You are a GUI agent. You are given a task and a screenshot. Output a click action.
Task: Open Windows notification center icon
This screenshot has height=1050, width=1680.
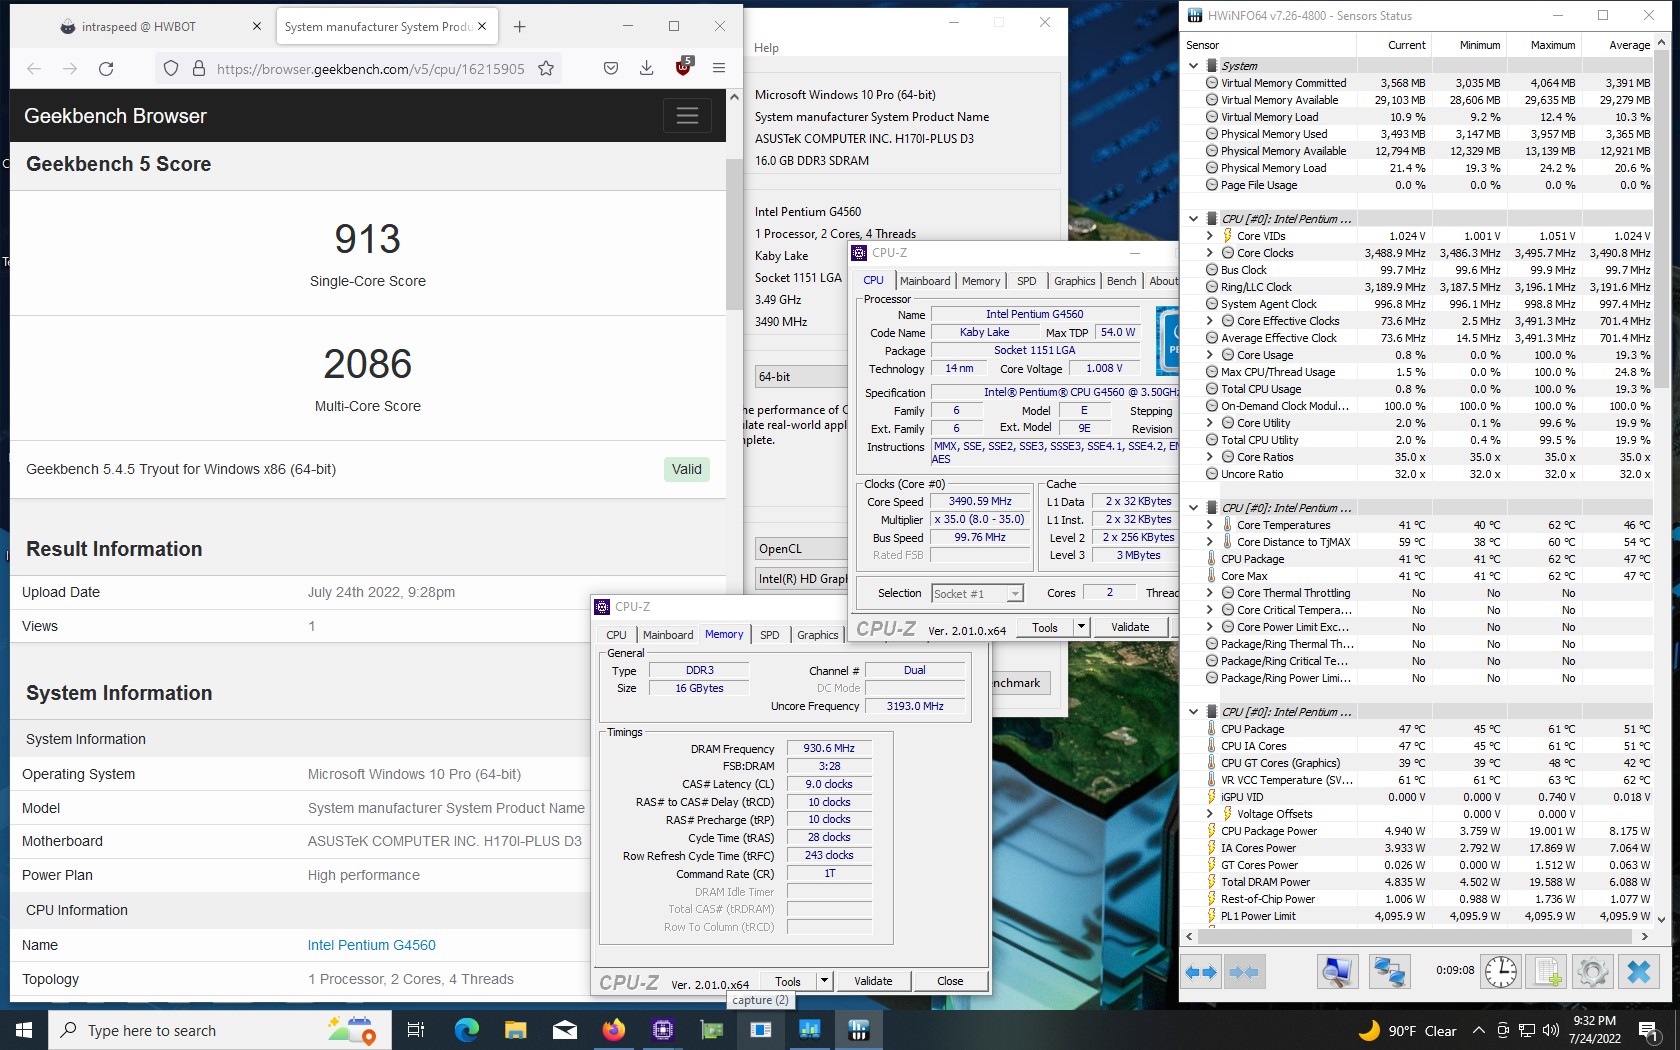coord(1649,1030)
